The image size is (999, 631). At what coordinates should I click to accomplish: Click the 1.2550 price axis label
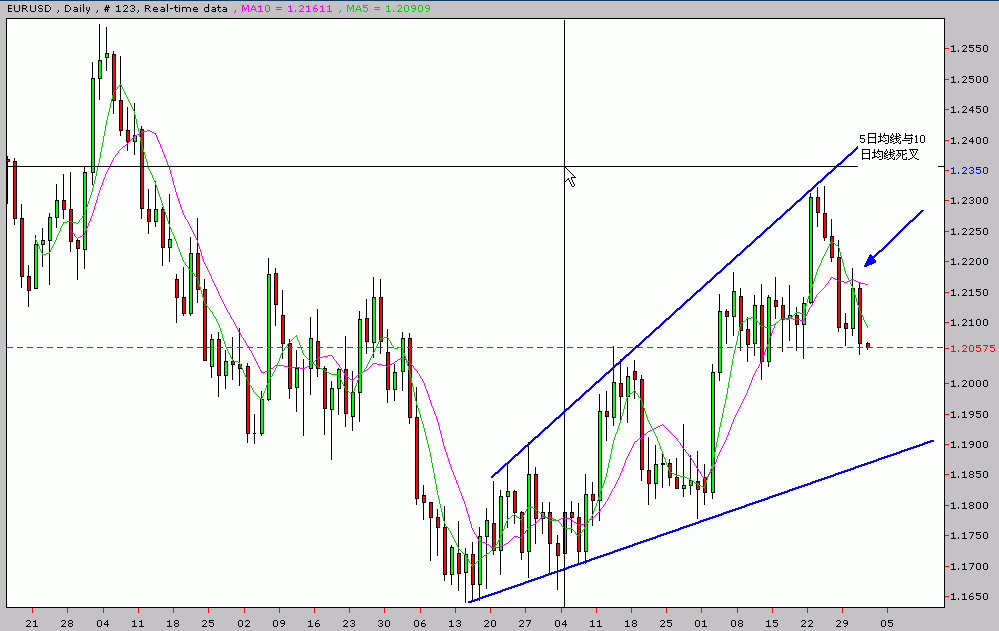coord(969,49)
